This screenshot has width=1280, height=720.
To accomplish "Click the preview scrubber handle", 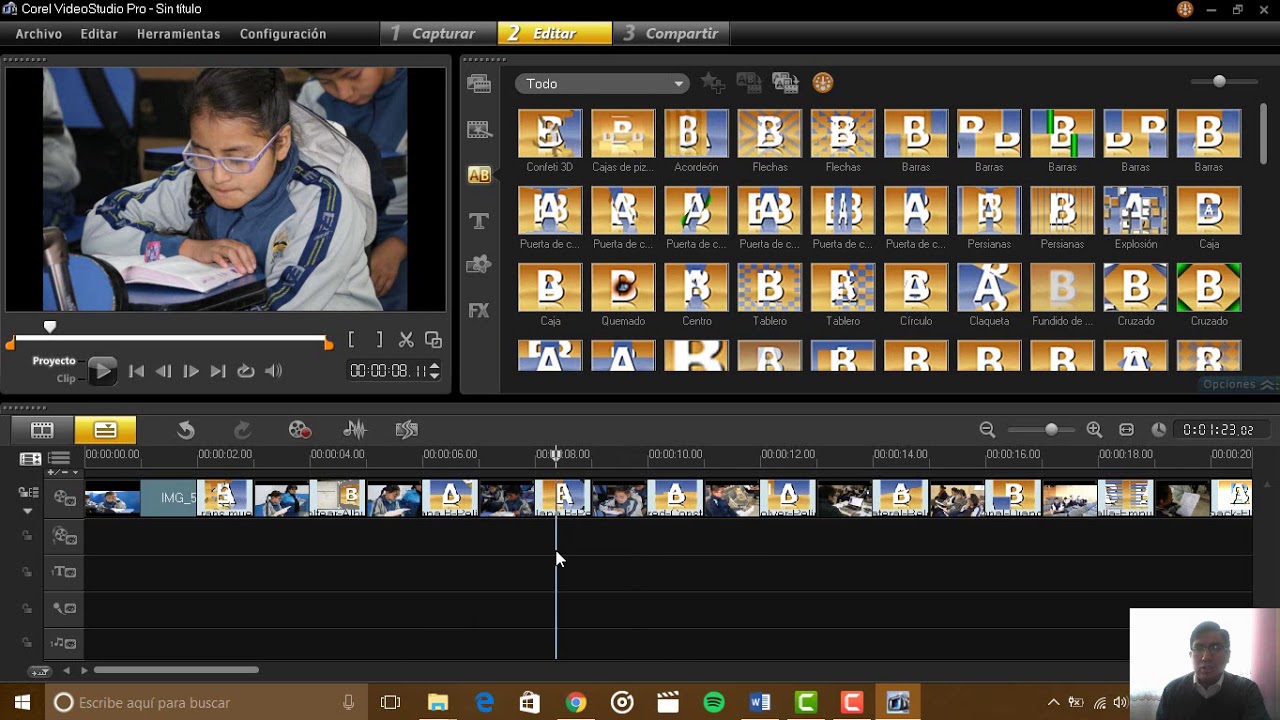I will pyautogui.click(x=50, y=327).
